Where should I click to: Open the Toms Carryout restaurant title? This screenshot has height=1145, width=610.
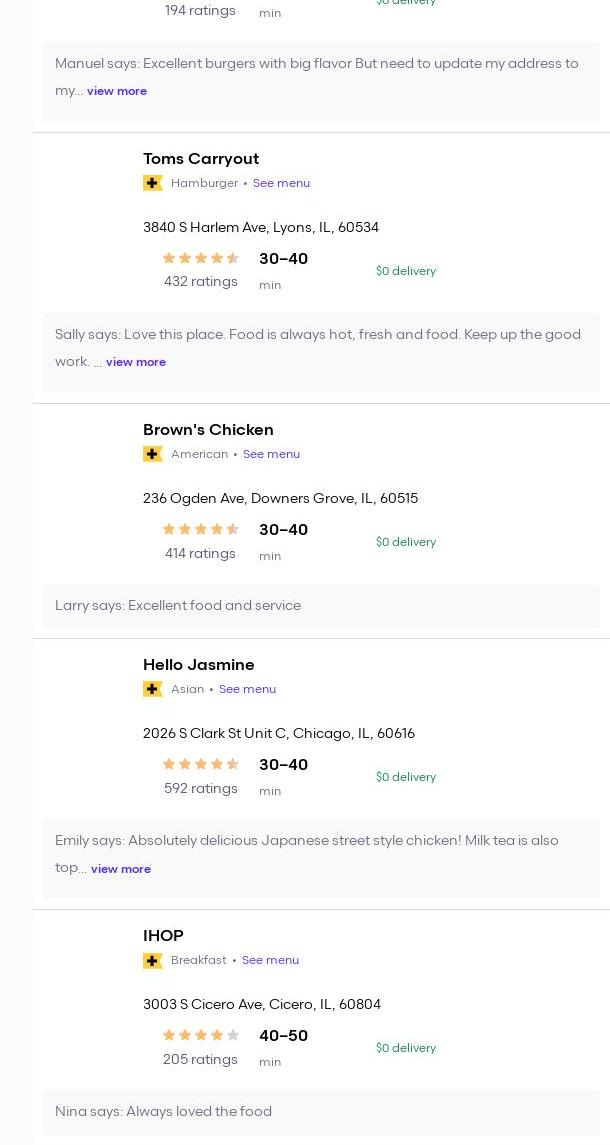pos(201,158)
